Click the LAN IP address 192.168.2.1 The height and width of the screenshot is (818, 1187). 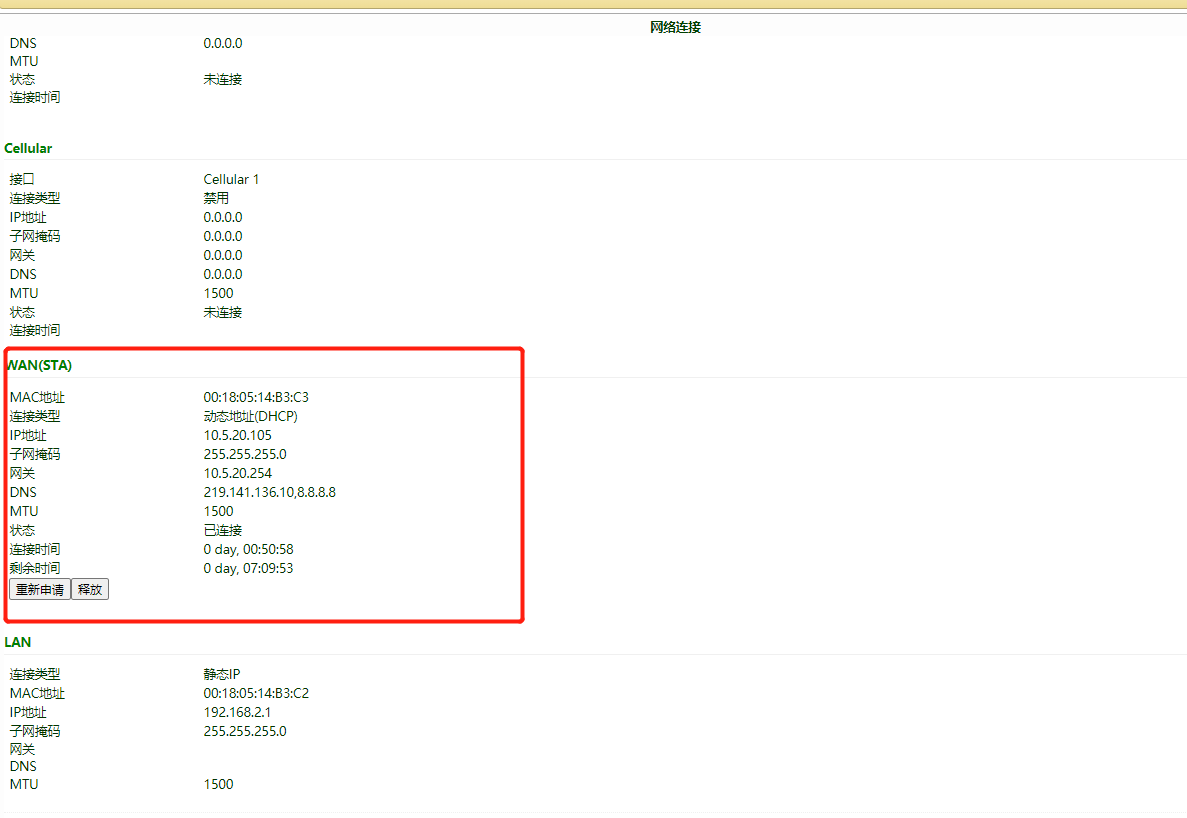(236, 712)
